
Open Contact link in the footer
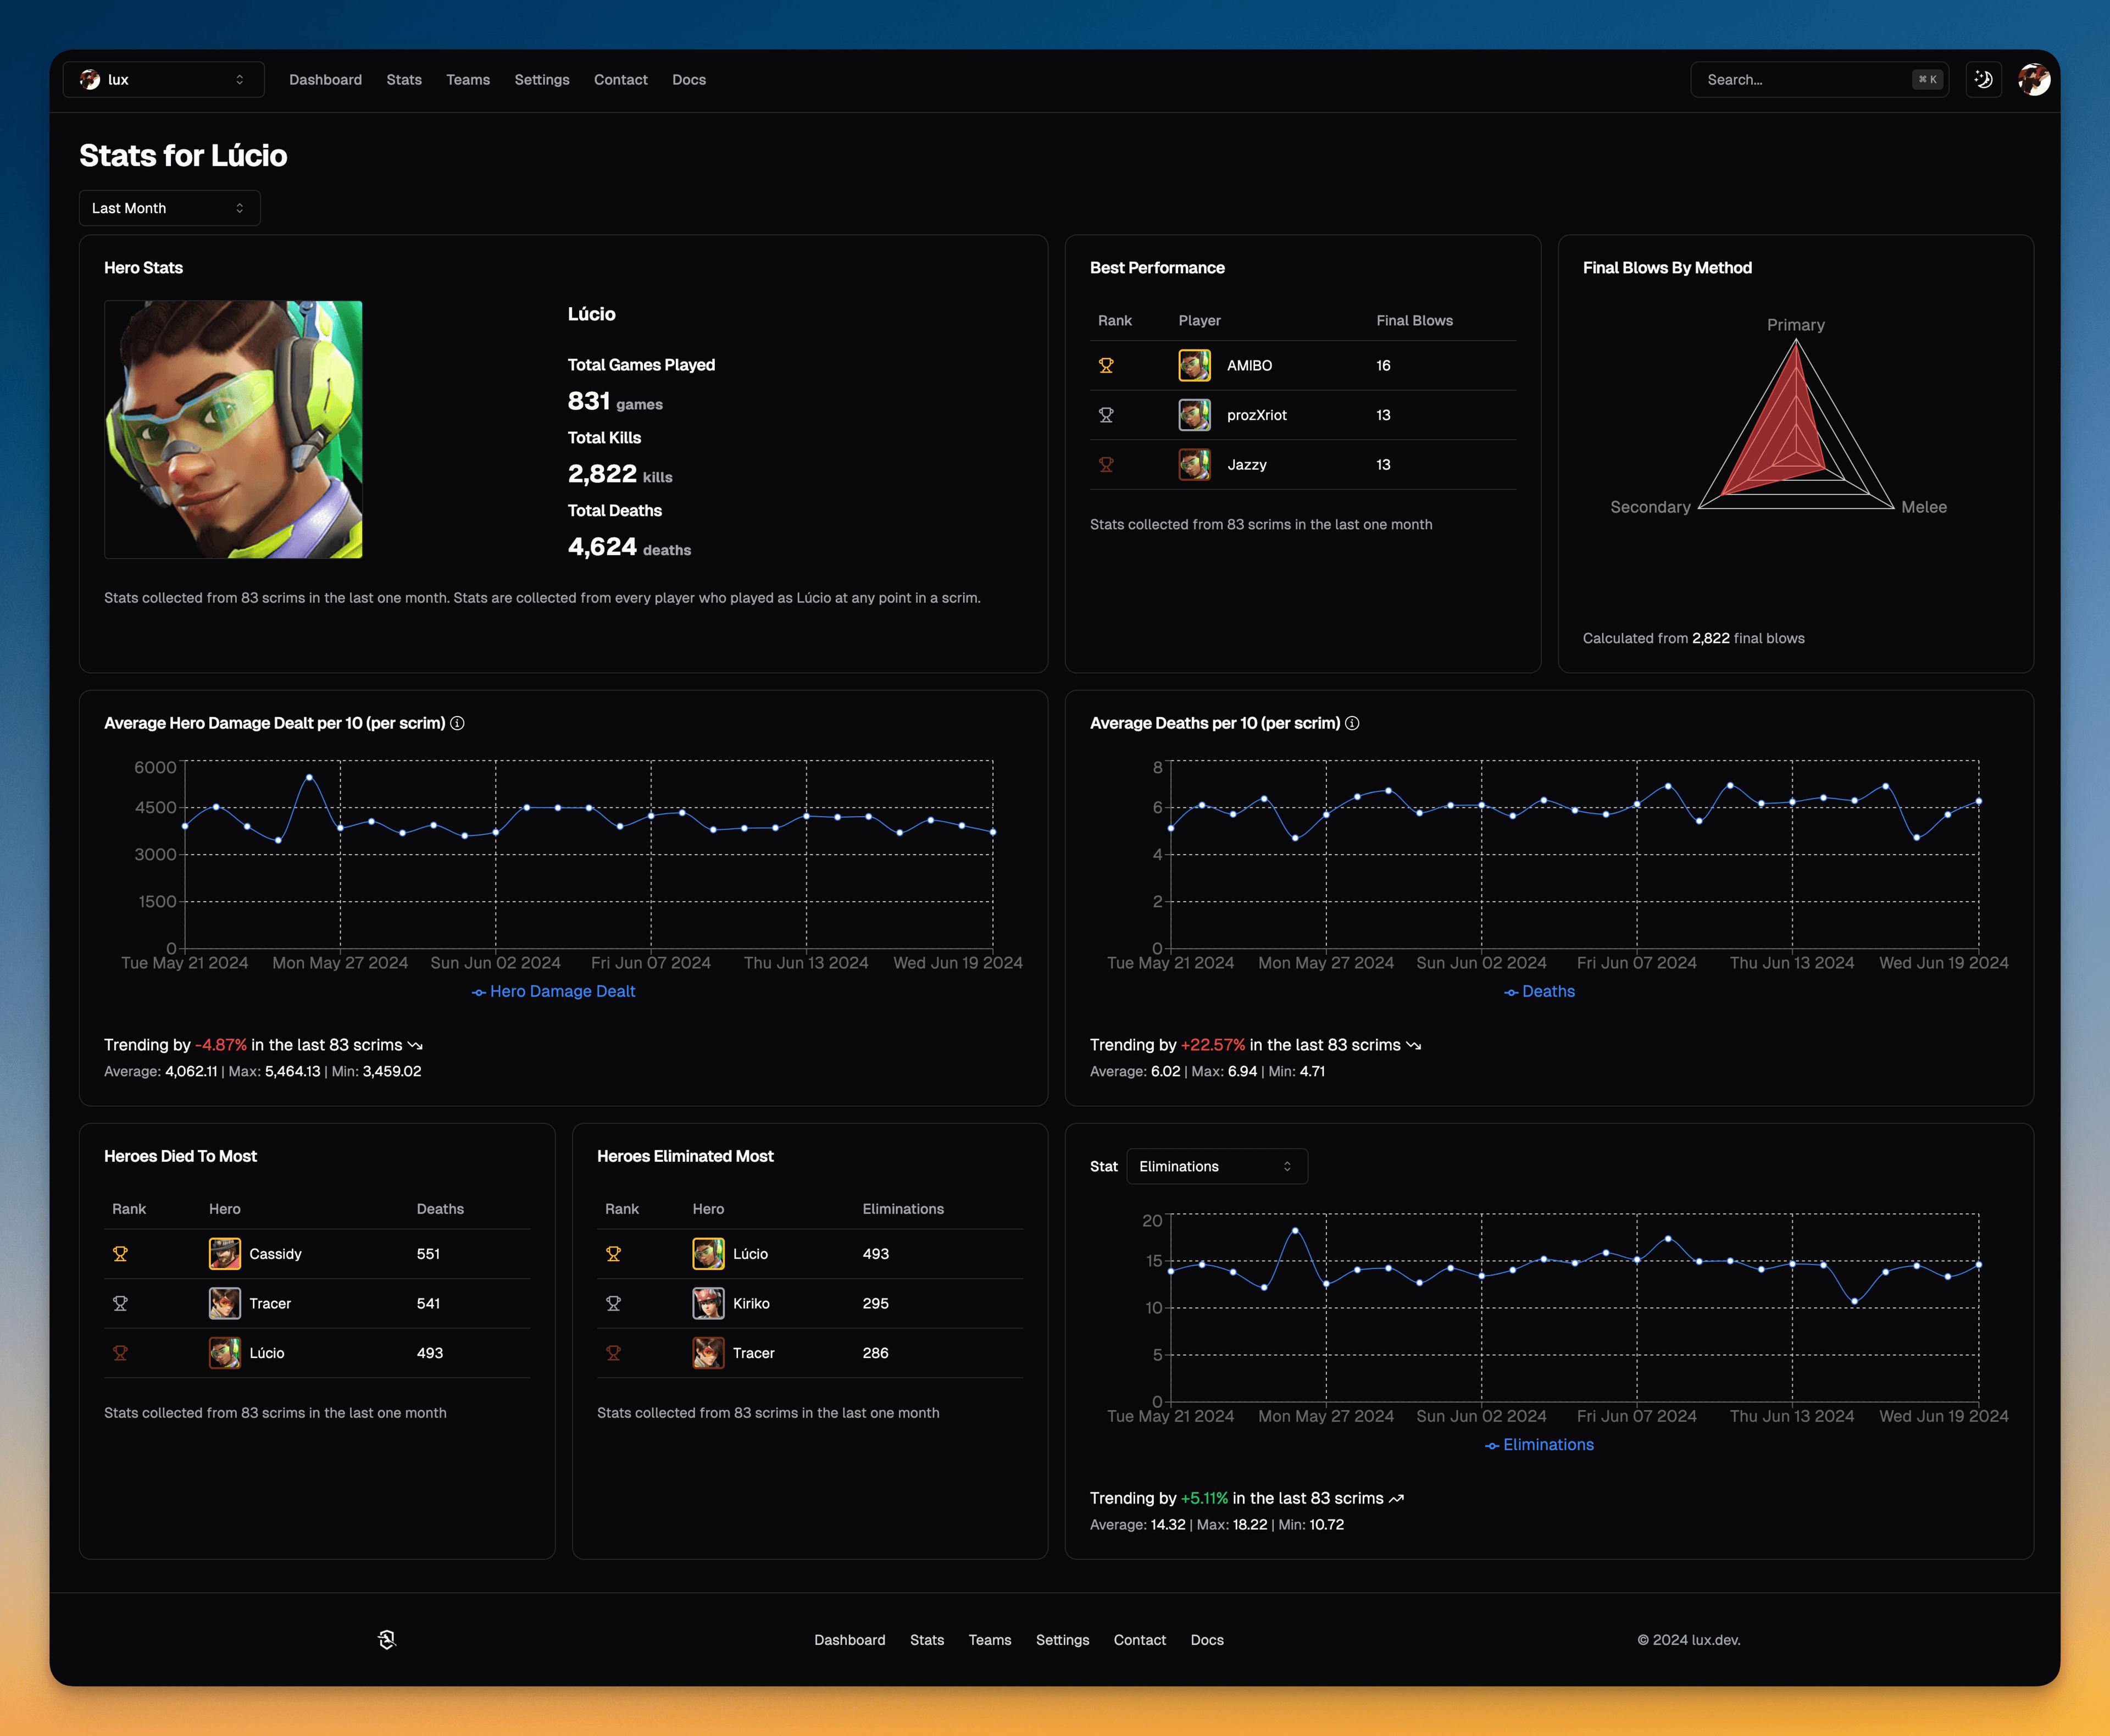[x=1139, y=1640]
